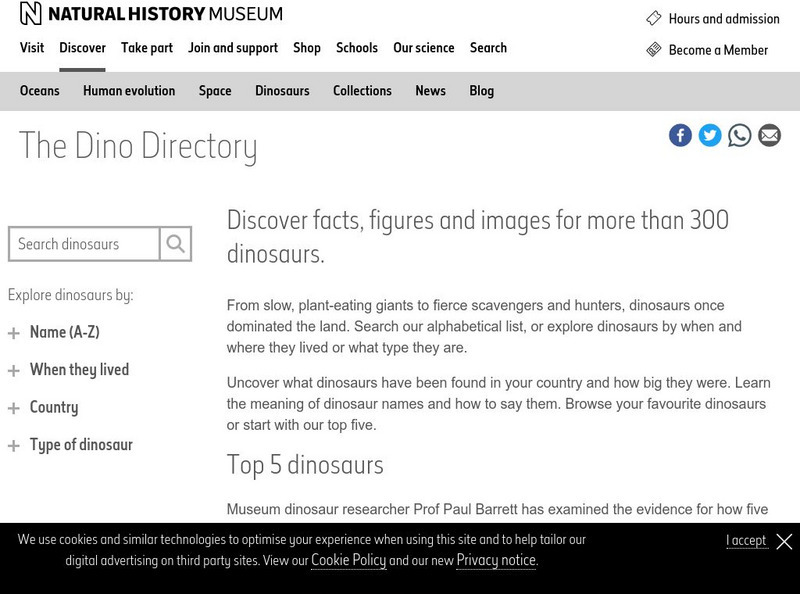Screen dimensions: 800x594
Task: Expand the Name (A-Z) section
Action: (x=14, y=333)
